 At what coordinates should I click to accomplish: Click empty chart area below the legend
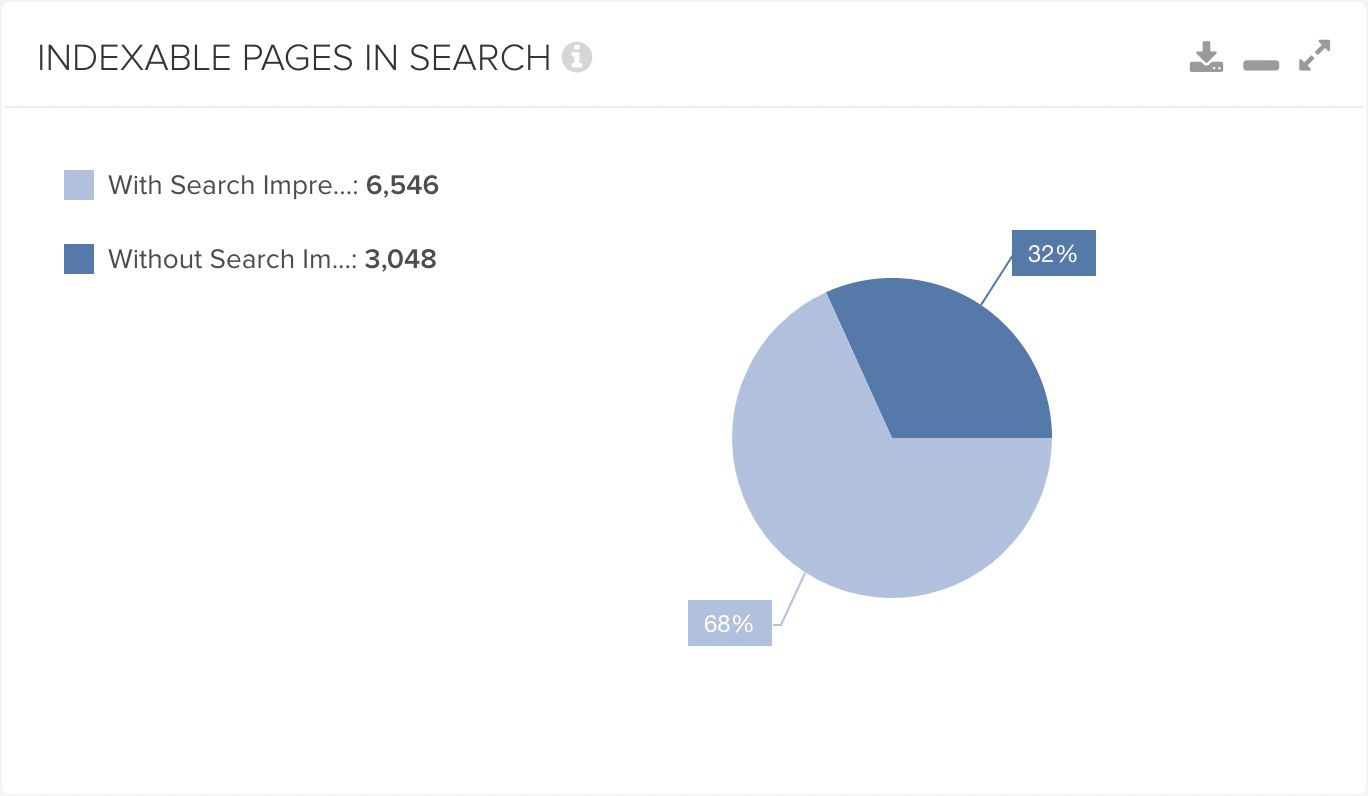[x=300, y=500]
